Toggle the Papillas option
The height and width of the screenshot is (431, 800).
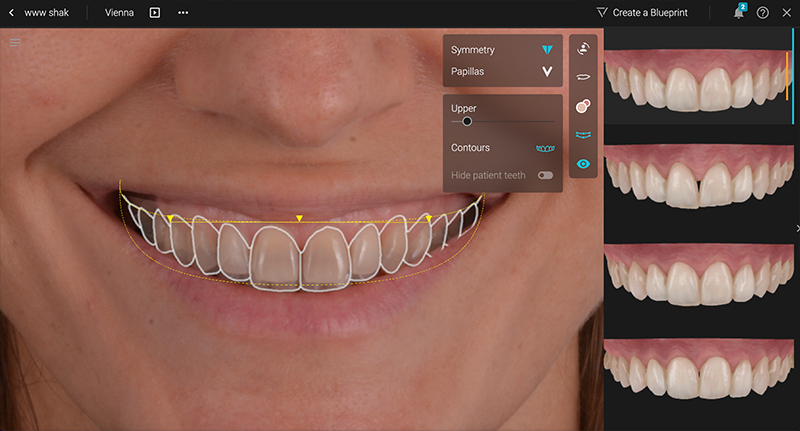546,72
